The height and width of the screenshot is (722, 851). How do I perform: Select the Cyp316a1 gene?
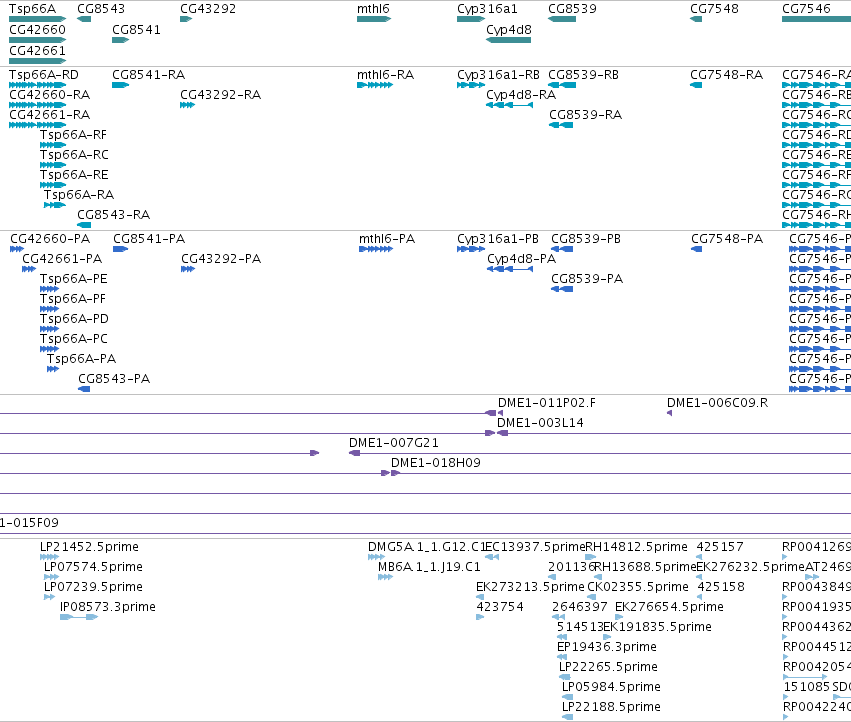(471, 19)
